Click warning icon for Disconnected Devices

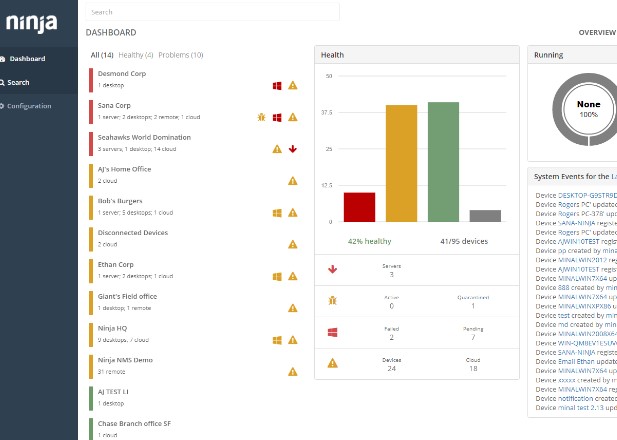292,245
